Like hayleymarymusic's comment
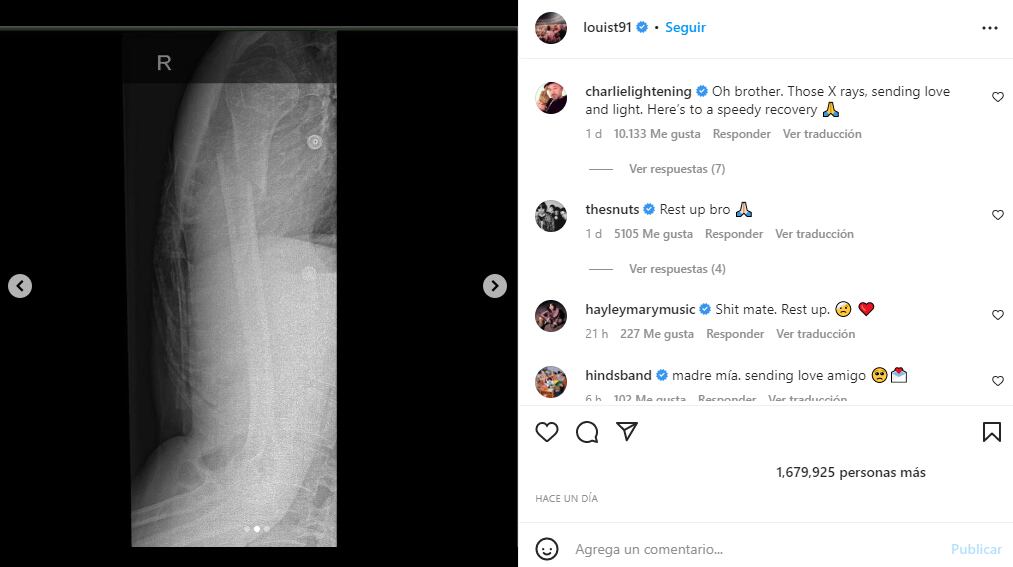1013x567 pixels. [997, 315]
